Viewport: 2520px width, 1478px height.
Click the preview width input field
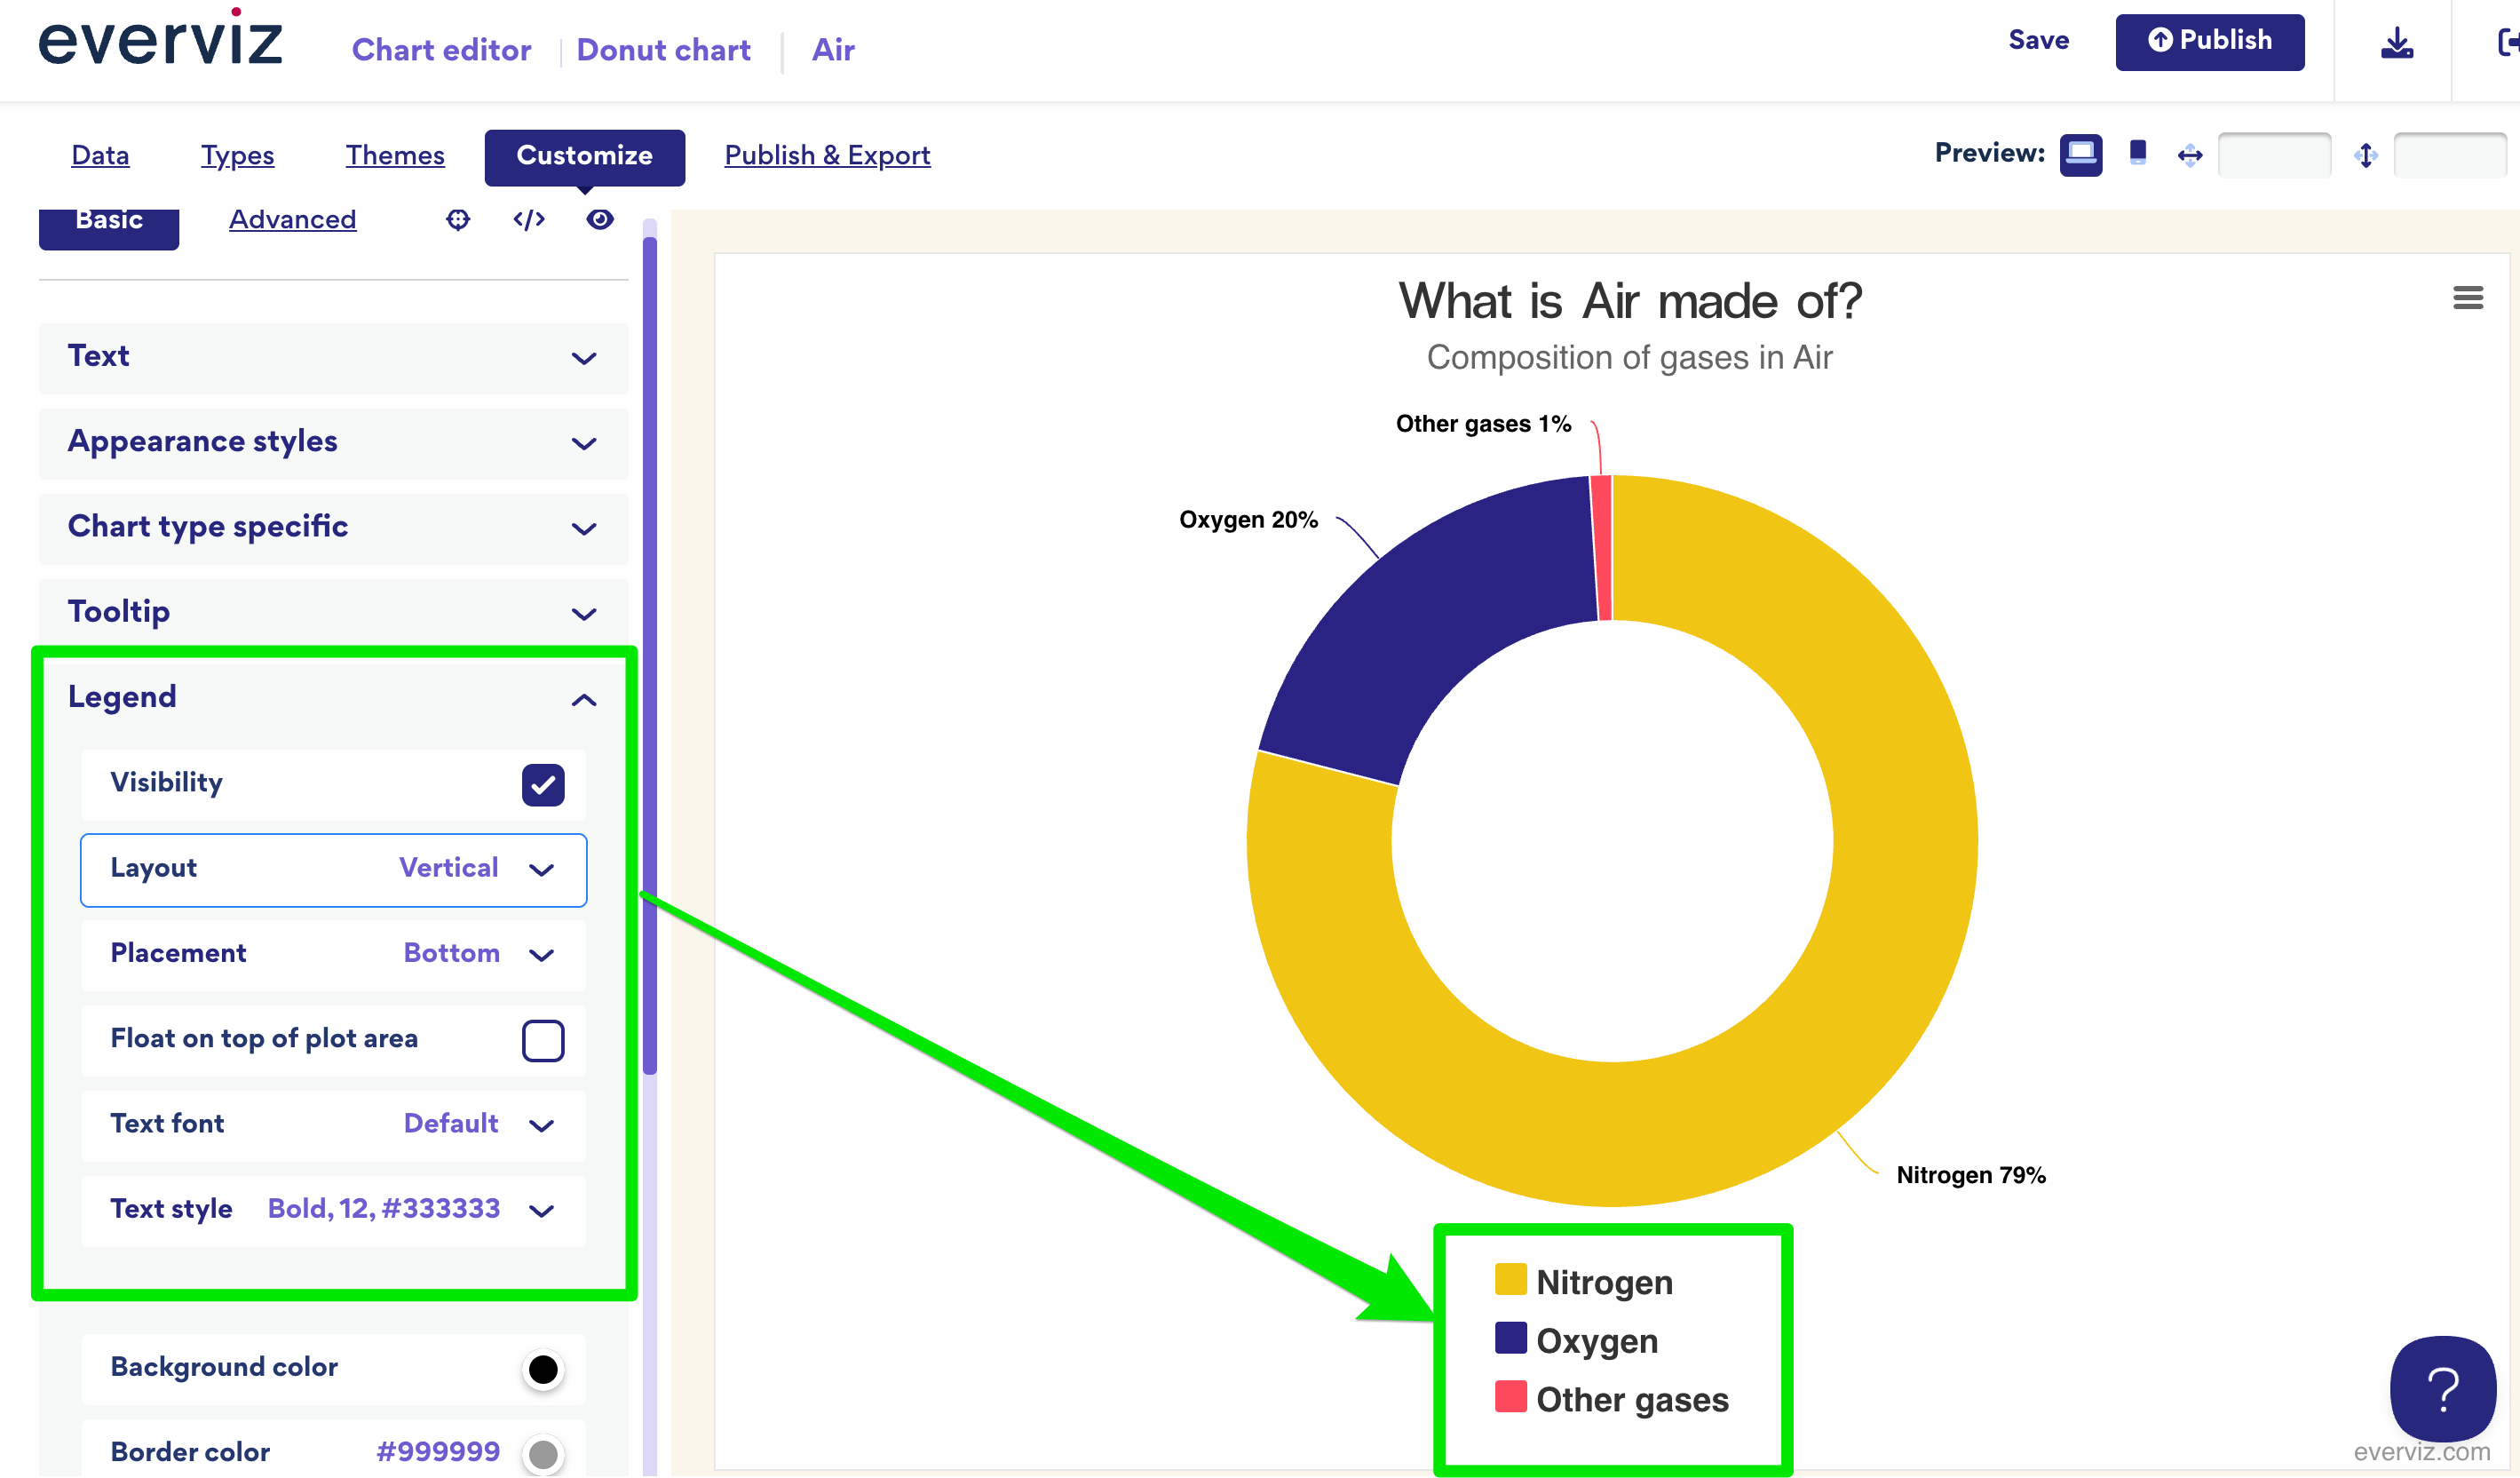pos(2273,156)
